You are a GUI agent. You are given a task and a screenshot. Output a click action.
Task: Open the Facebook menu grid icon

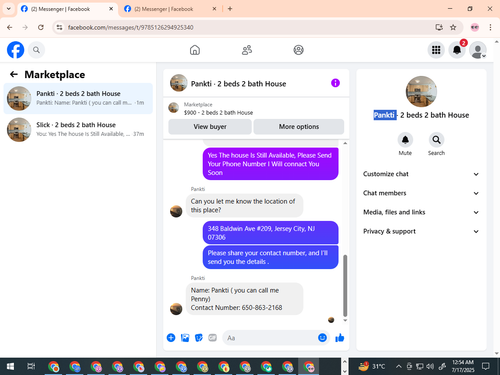[x=436, y=50]
